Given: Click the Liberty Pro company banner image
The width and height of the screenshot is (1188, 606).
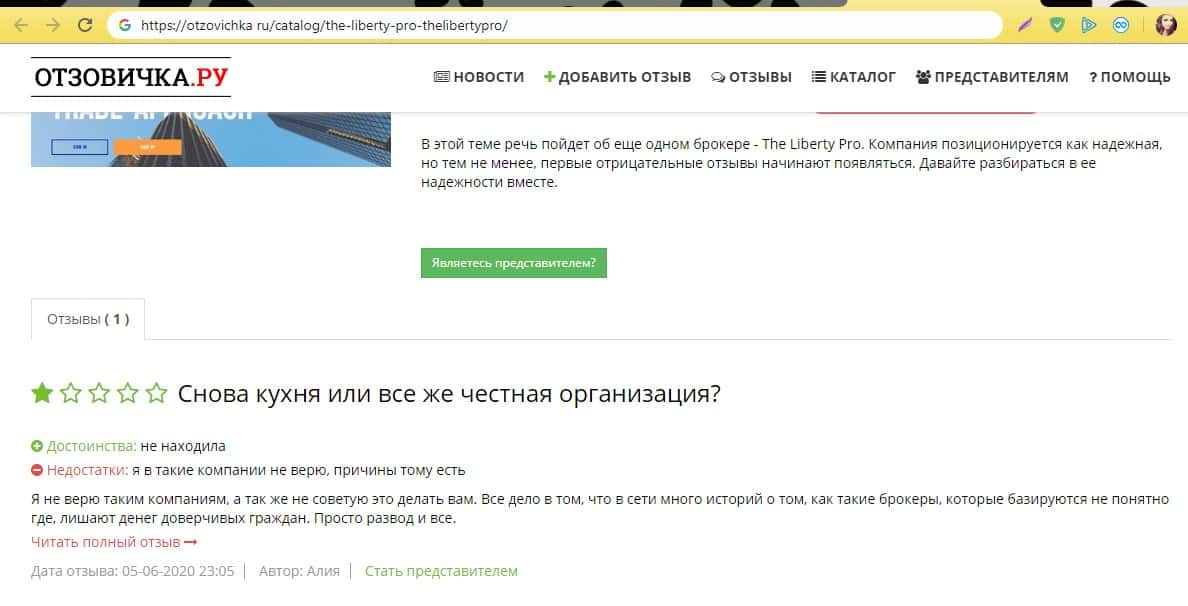Looking at the screenshot, I should pyautogui.click(x=211, y=139).
